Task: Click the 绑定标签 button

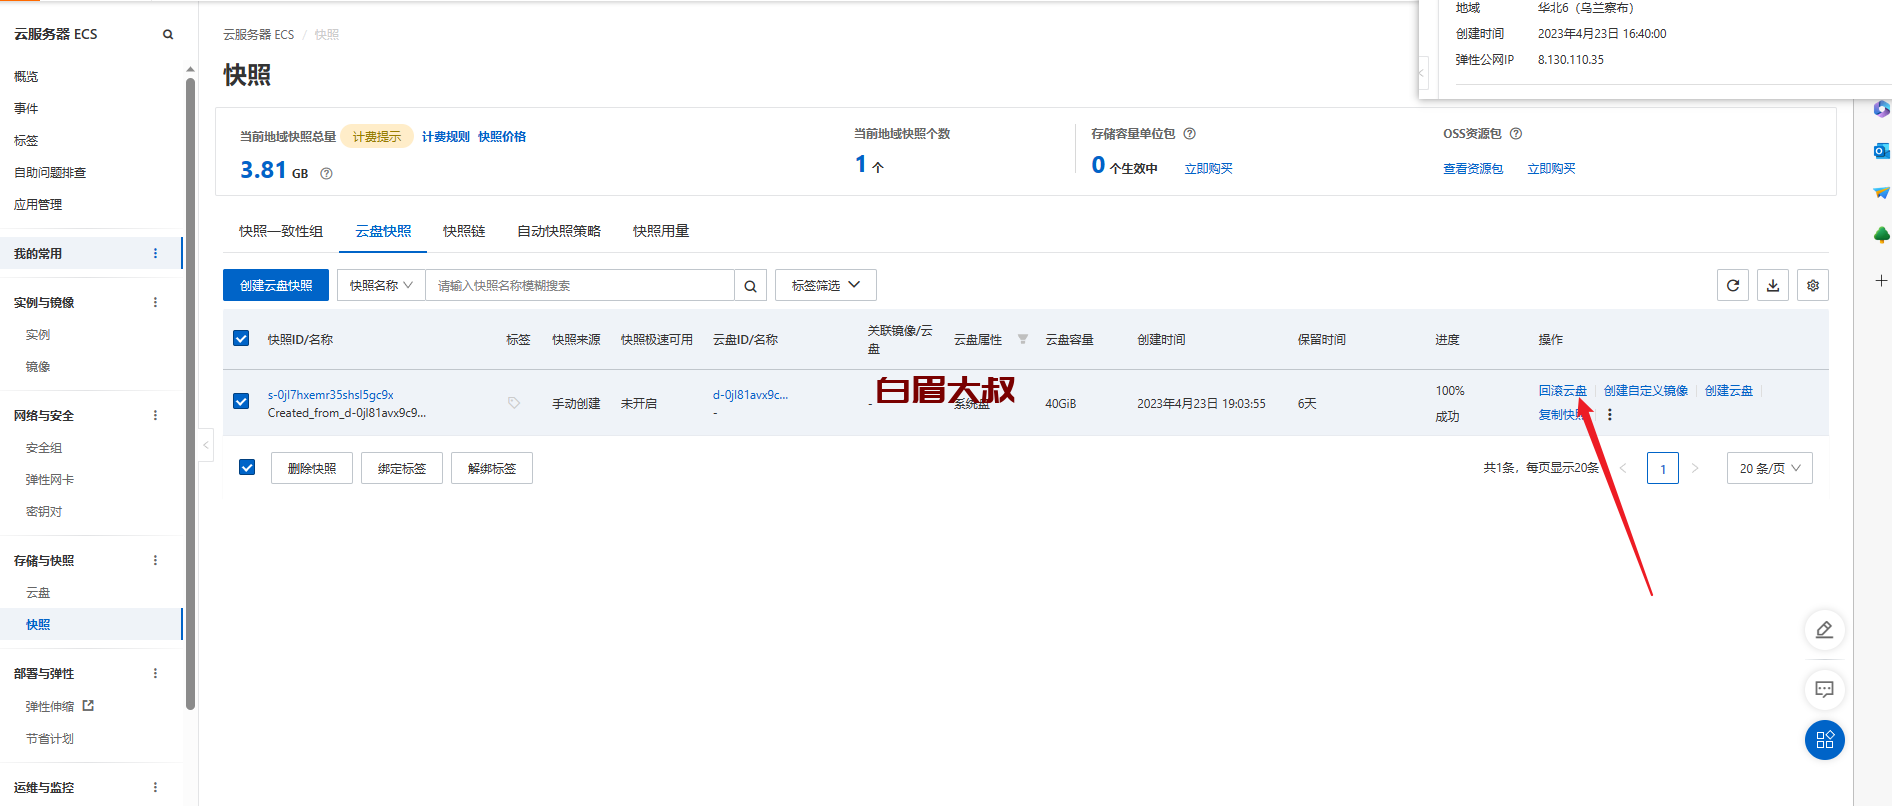Action: 402,469
